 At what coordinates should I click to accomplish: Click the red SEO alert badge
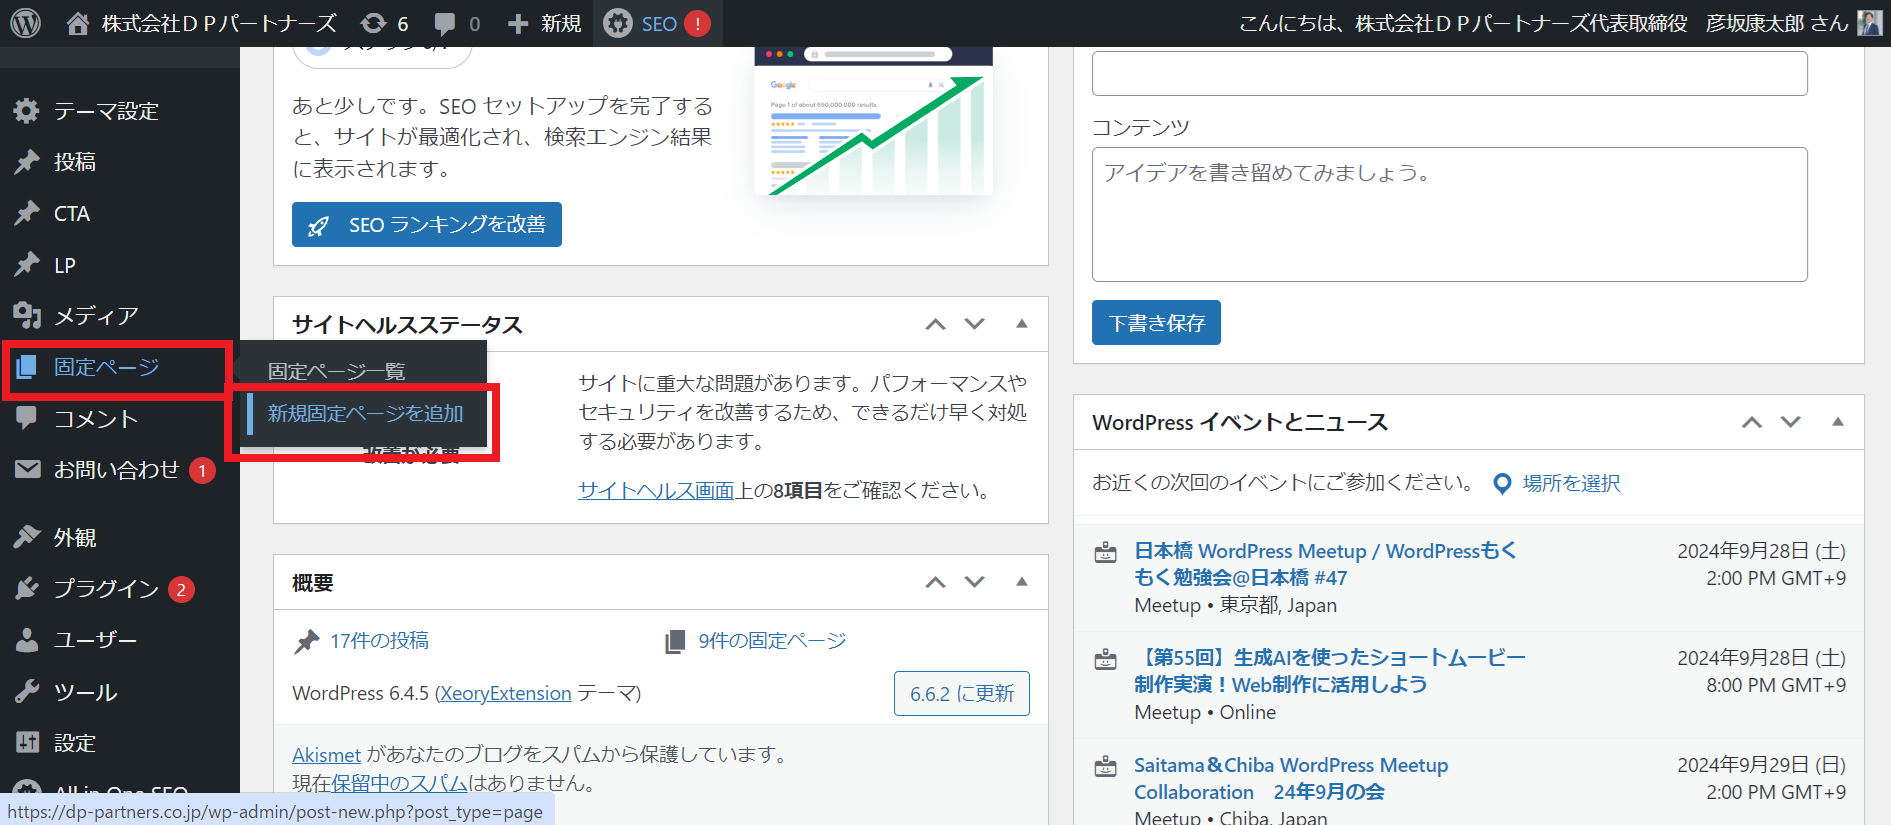(697, 23)
